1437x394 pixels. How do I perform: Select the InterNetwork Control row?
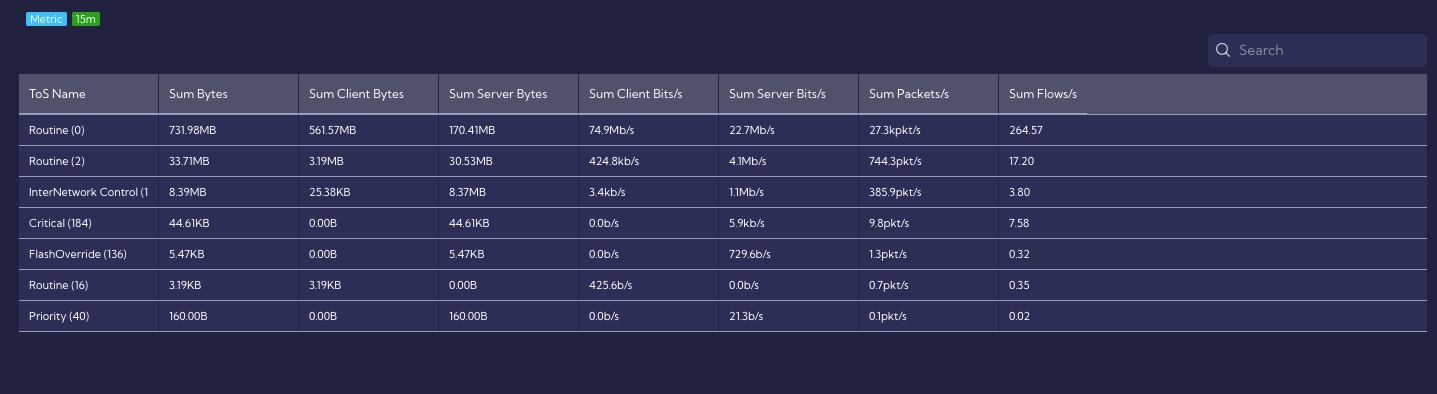click(x=723, y=192)
